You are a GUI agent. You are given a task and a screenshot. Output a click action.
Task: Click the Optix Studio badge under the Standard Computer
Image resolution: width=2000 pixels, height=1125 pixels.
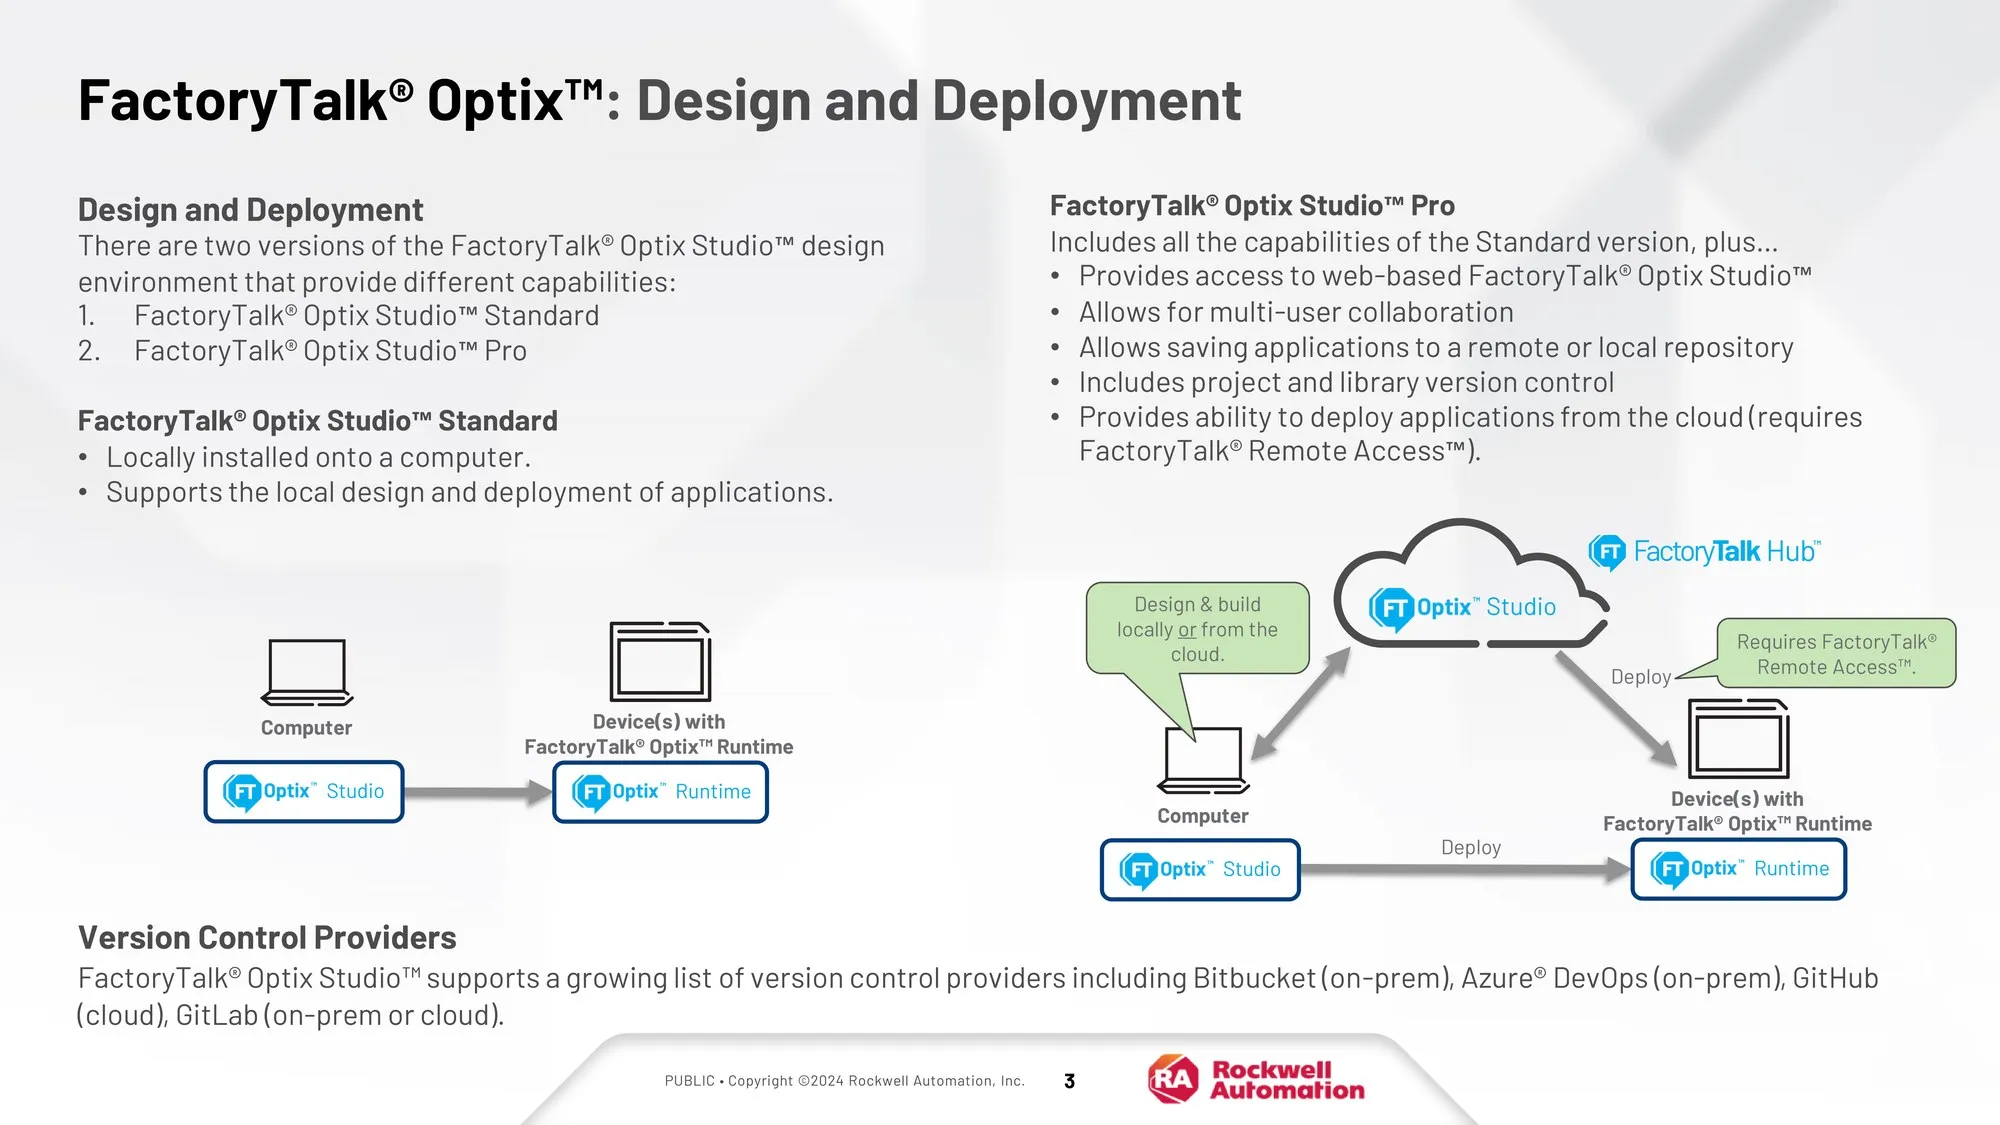[x=304, y=791]
